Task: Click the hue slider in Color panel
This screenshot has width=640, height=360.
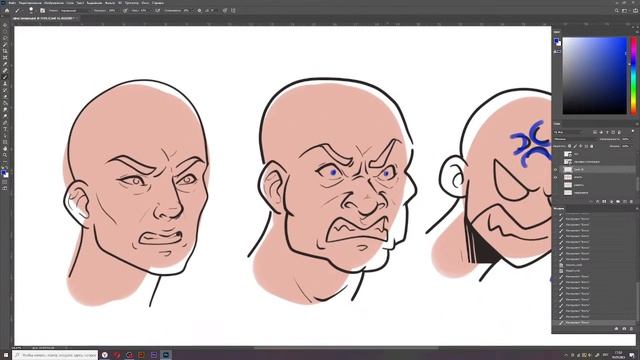Action: tap(633, 76)
